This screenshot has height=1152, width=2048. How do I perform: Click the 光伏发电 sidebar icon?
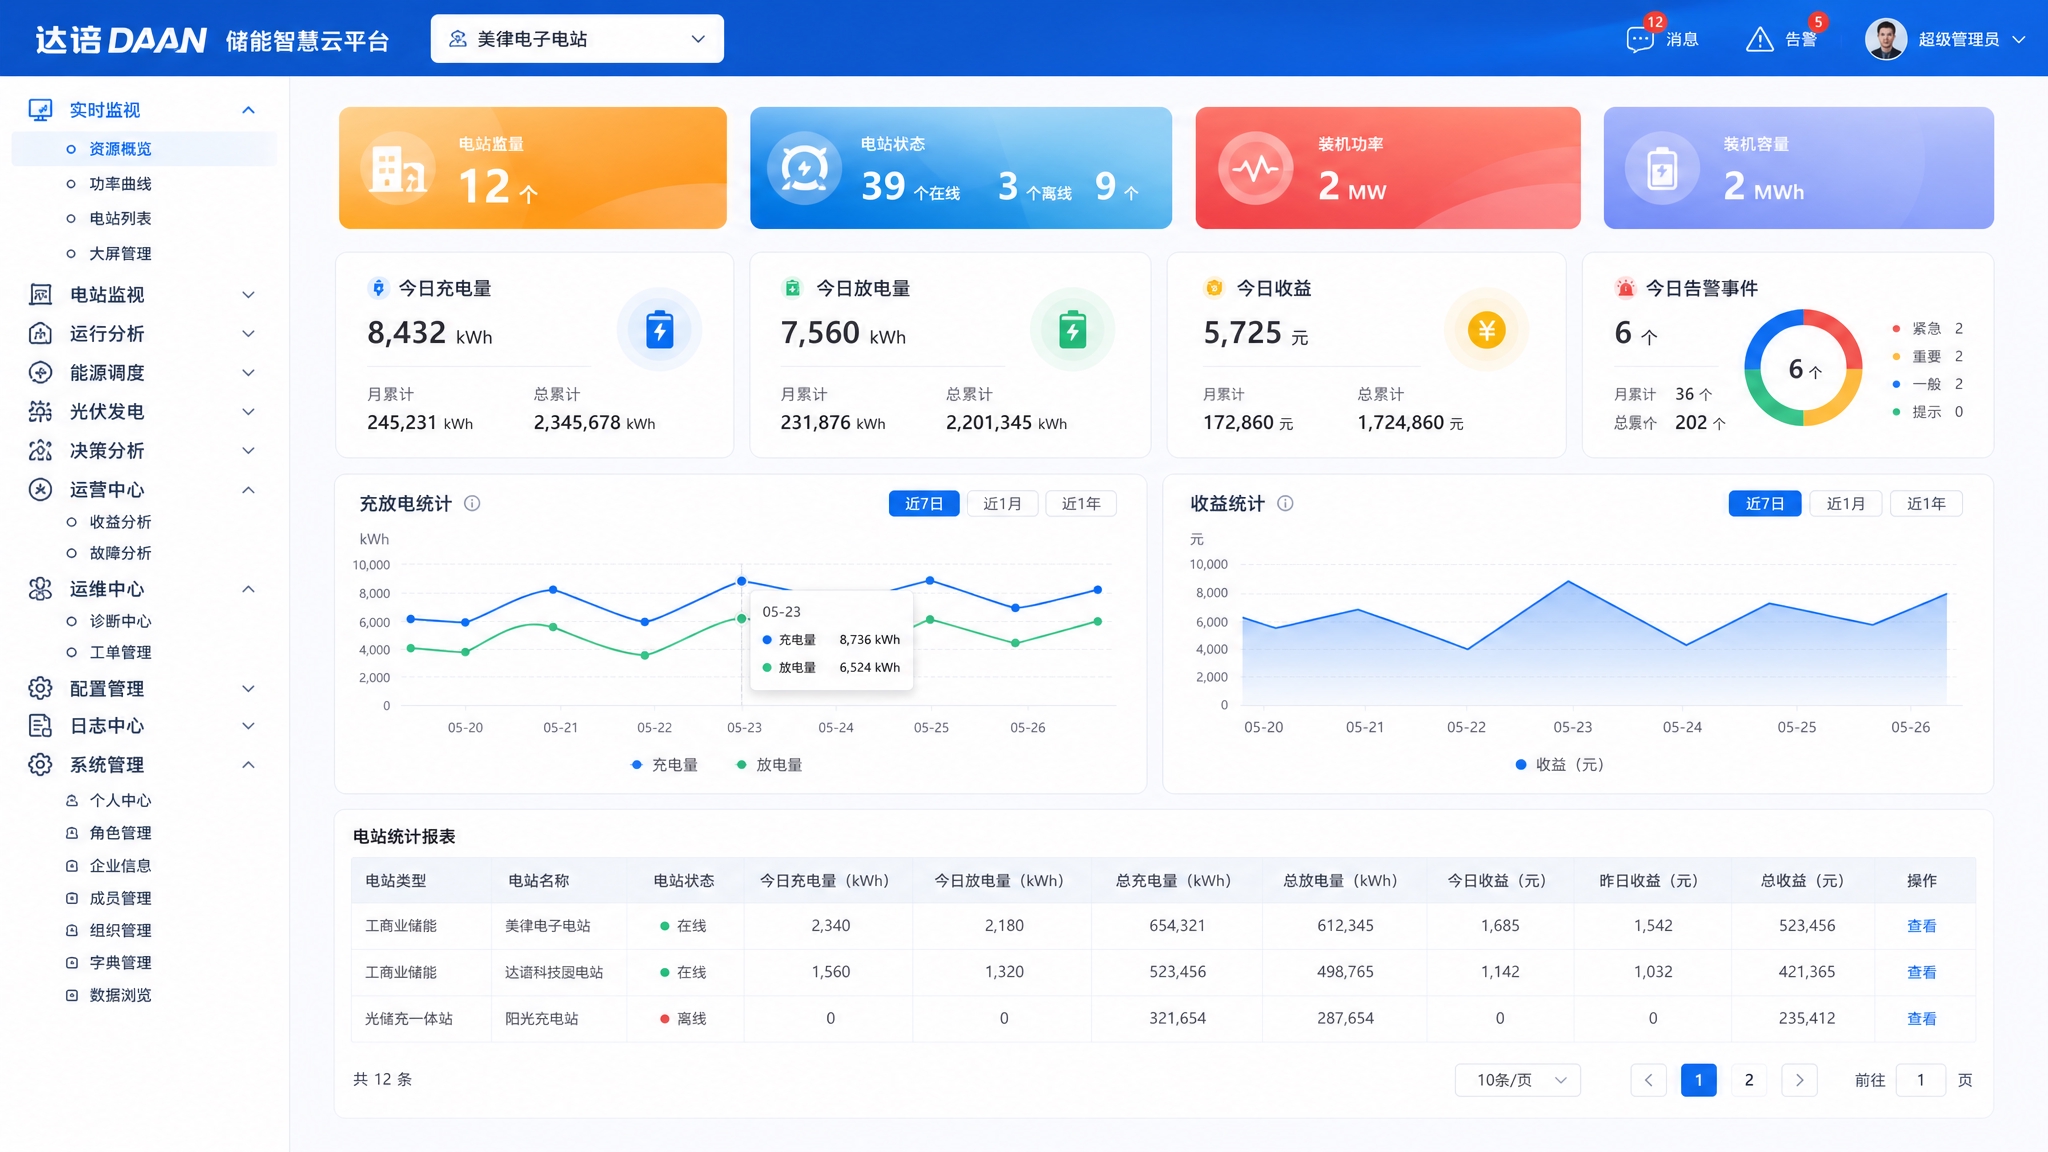point(40,411)
